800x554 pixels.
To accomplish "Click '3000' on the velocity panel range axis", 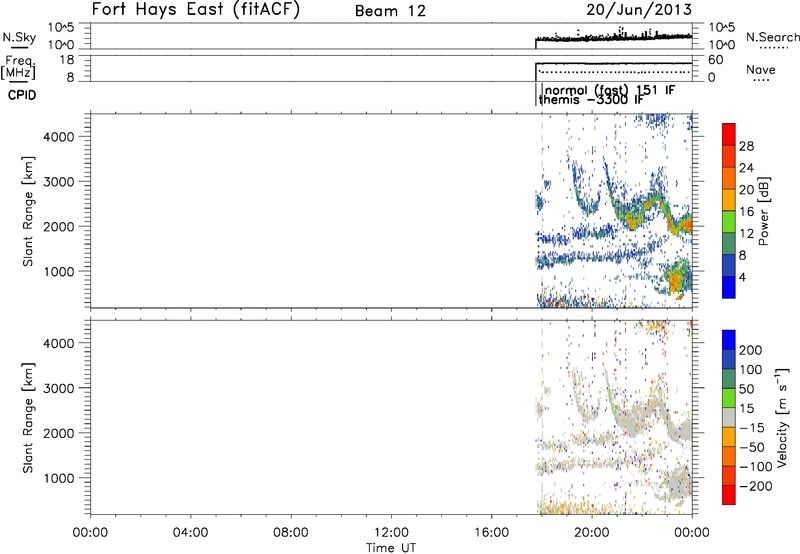I will pos(59,388).
